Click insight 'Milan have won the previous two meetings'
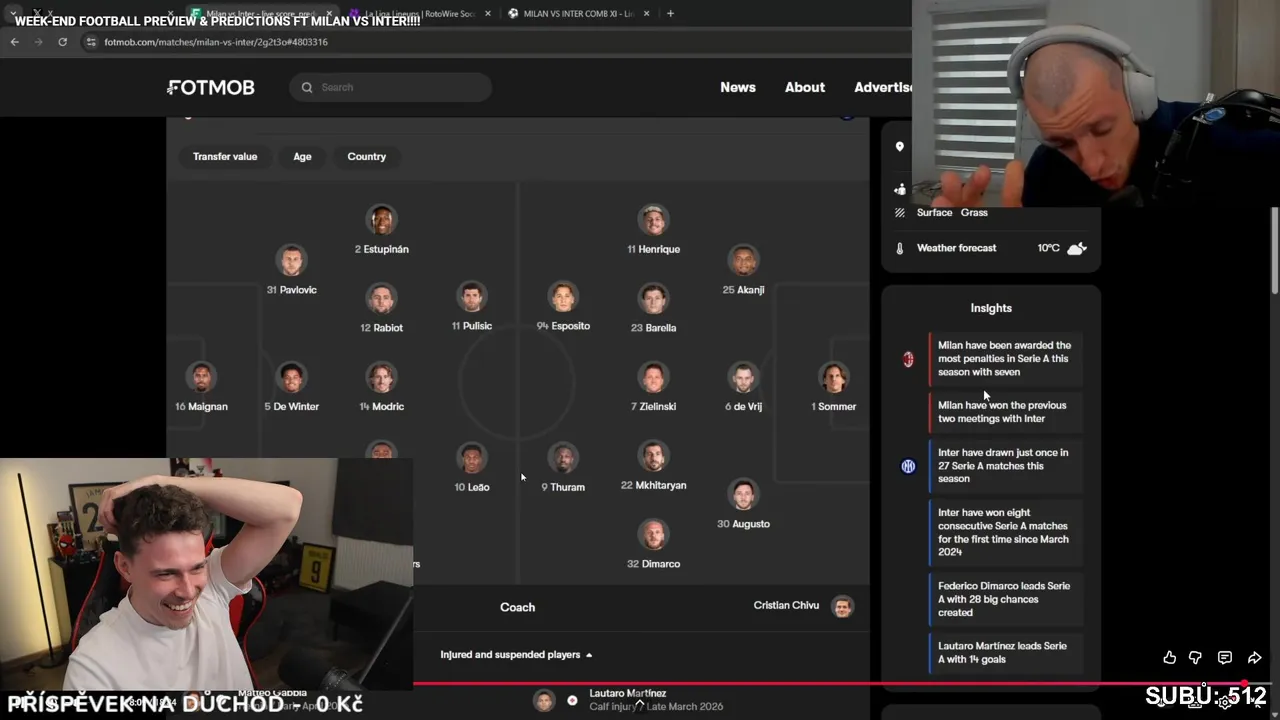Image resolution: width=1280 pixels, height=720 pixels. click(x=1004, y=412)
